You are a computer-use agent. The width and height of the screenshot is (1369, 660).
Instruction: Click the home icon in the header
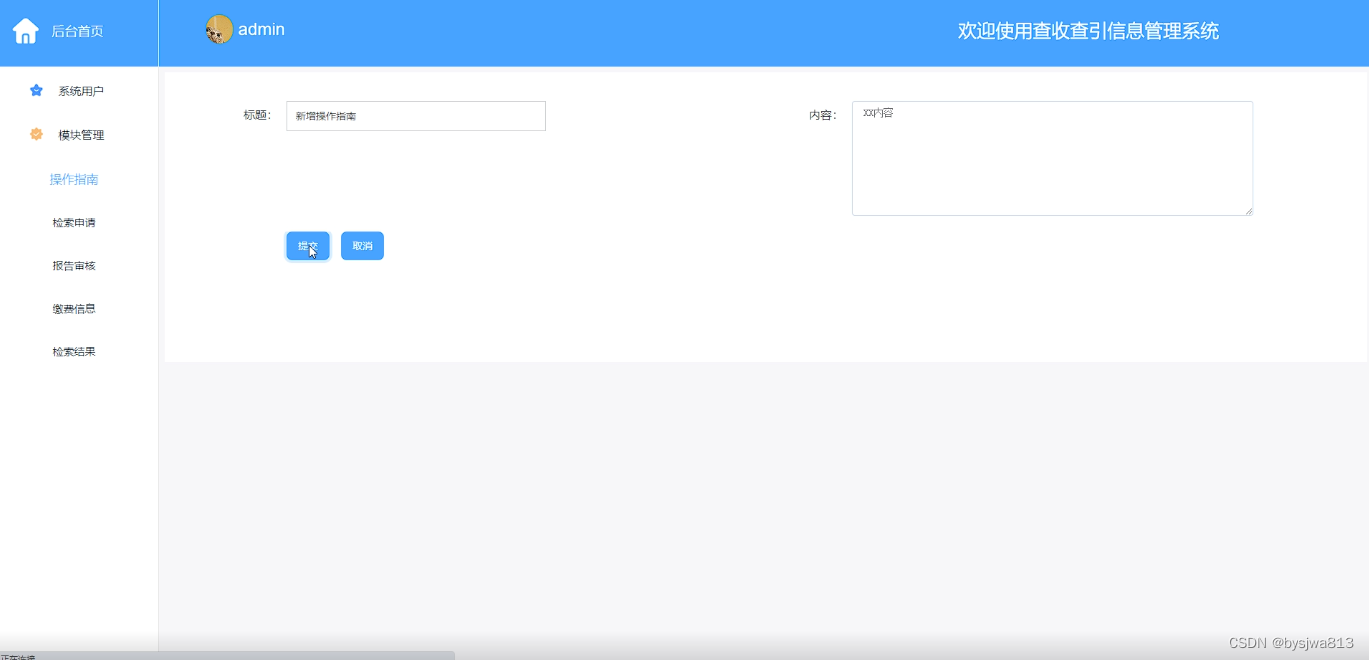[26, 31]
